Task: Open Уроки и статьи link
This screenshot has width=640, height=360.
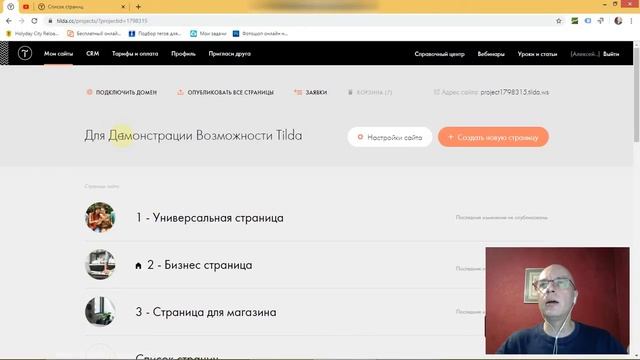Action: click(x=537, y=54)
